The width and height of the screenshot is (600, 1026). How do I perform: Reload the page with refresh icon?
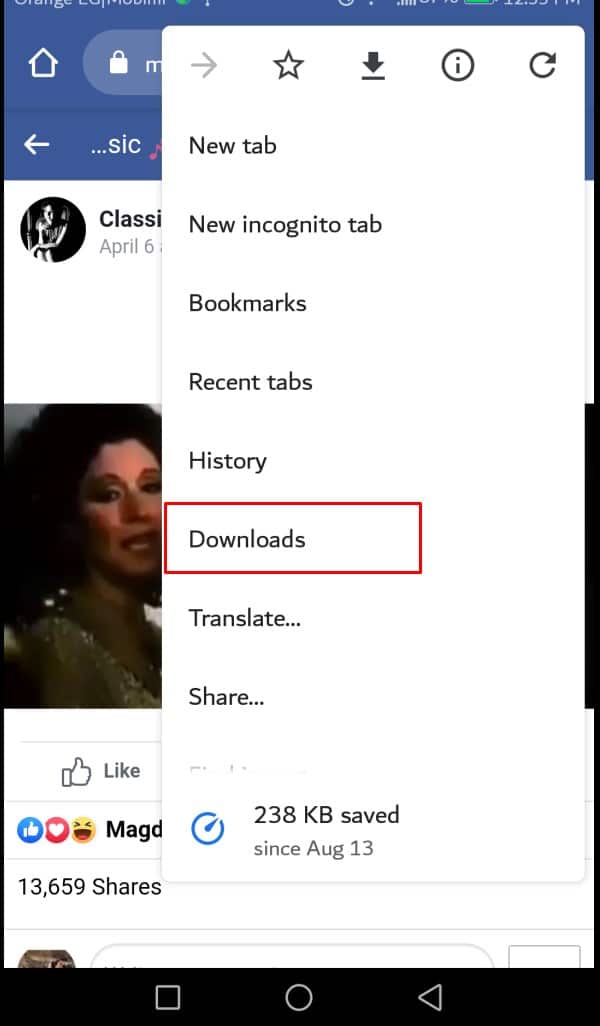pos(542,65)
